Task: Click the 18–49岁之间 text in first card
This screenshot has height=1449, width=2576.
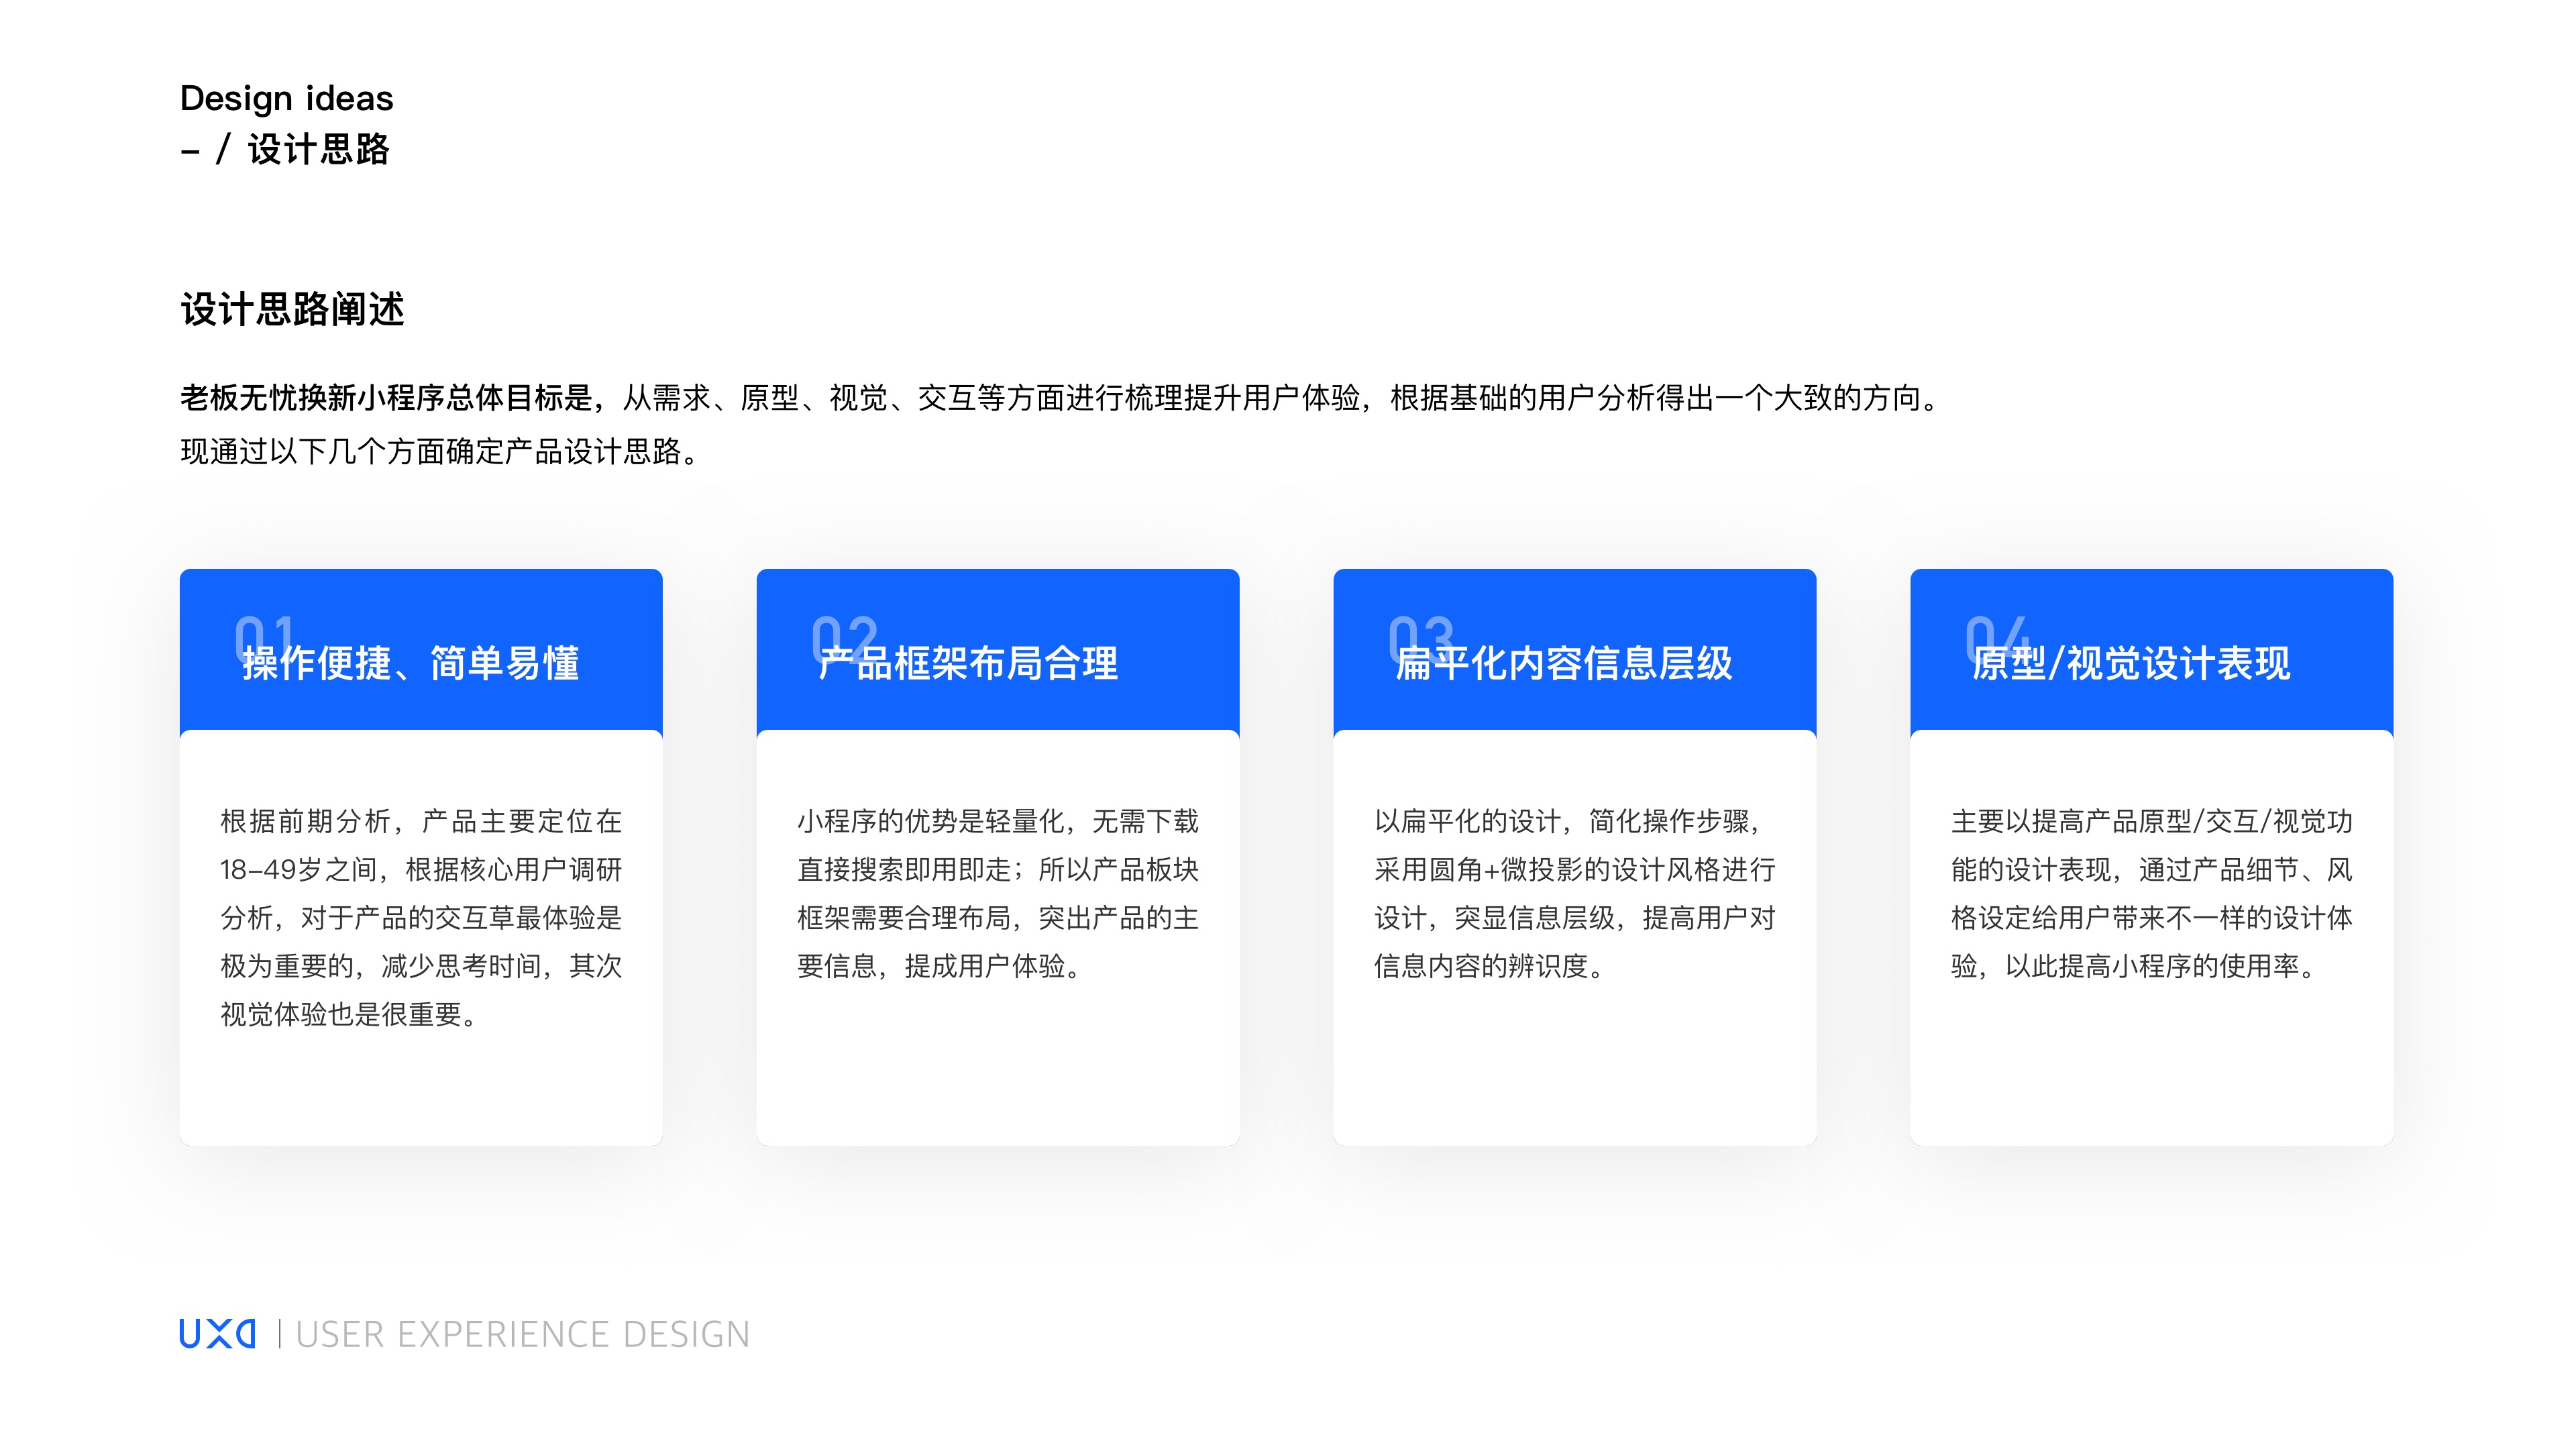Action: pyautogui.click(x=298, y=870)
